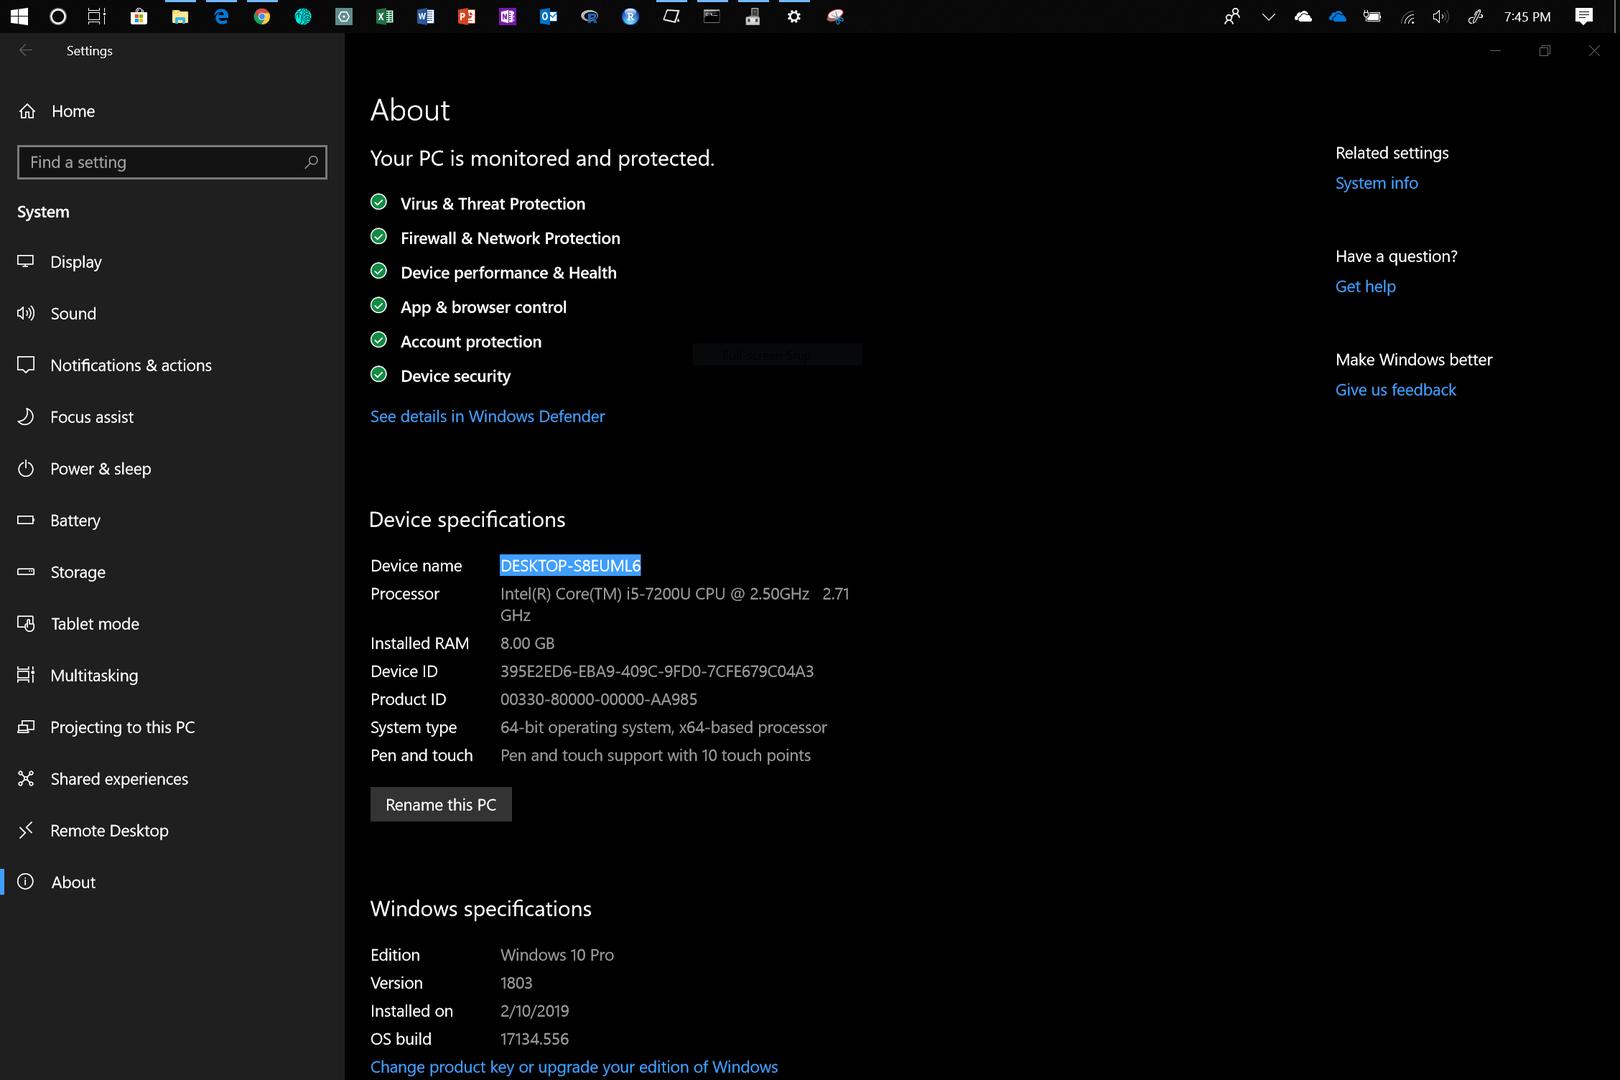This screenshot has width=1620, height=1080.
Task: Open Notifications & actions settings
Action: (x=172, y=365)
